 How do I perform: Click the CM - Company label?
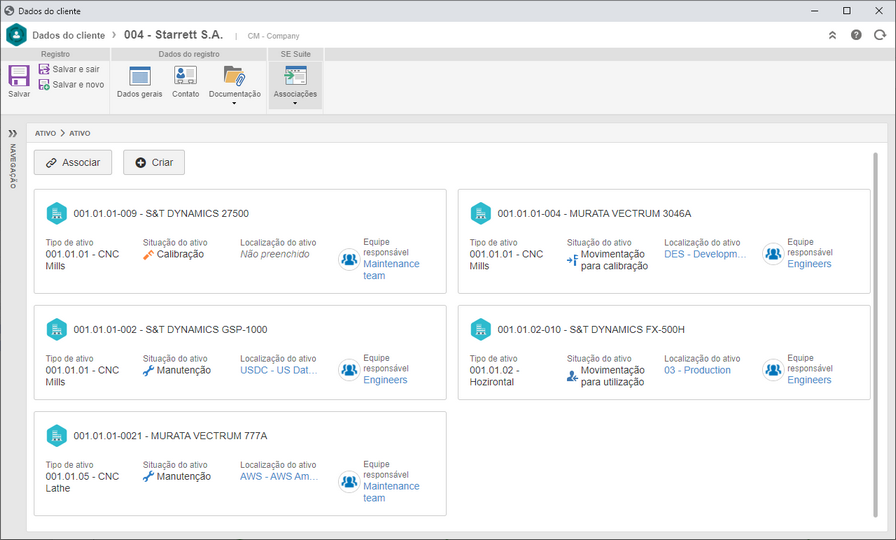point(273,36)
